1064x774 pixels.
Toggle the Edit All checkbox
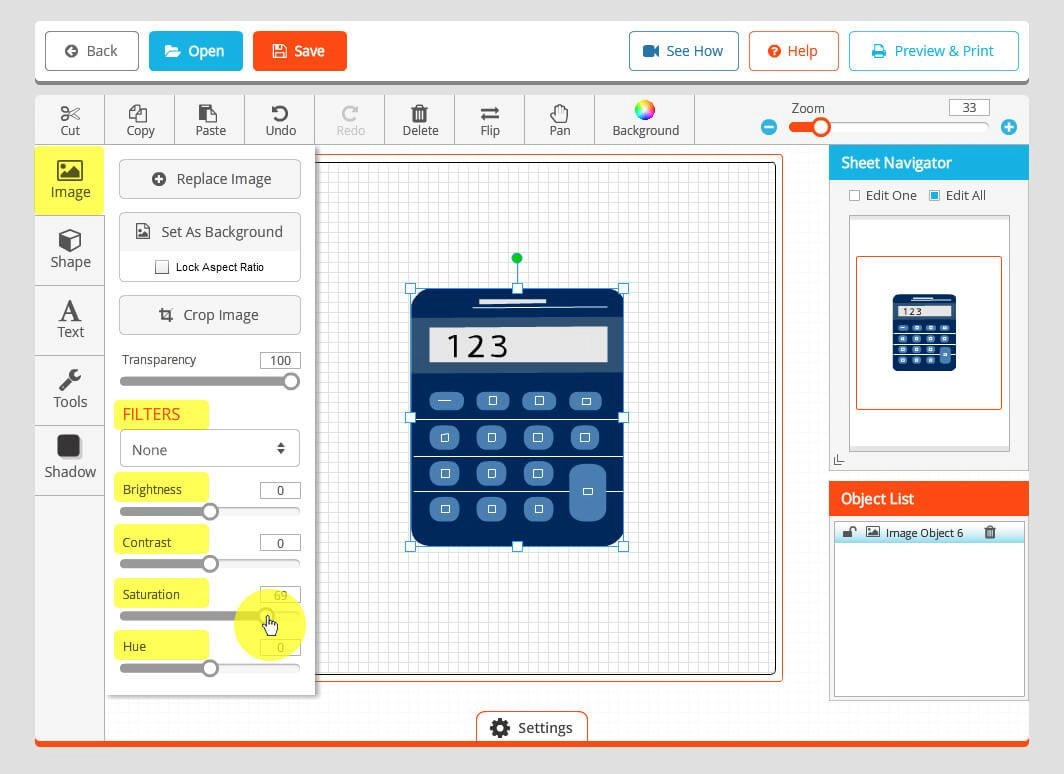point(934,196)
